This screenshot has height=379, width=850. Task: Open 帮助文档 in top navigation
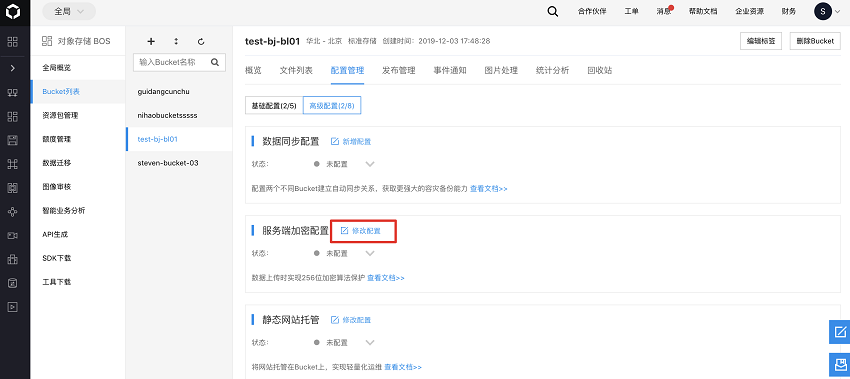click(703, 11)
